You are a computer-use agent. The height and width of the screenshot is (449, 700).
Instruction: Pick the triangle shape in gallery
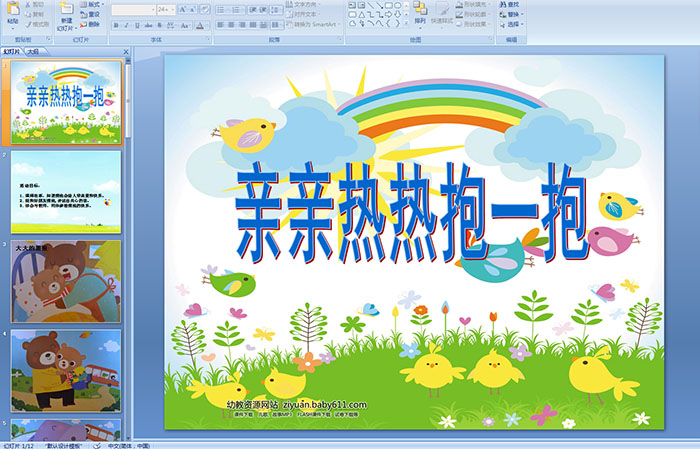[362, 15]
